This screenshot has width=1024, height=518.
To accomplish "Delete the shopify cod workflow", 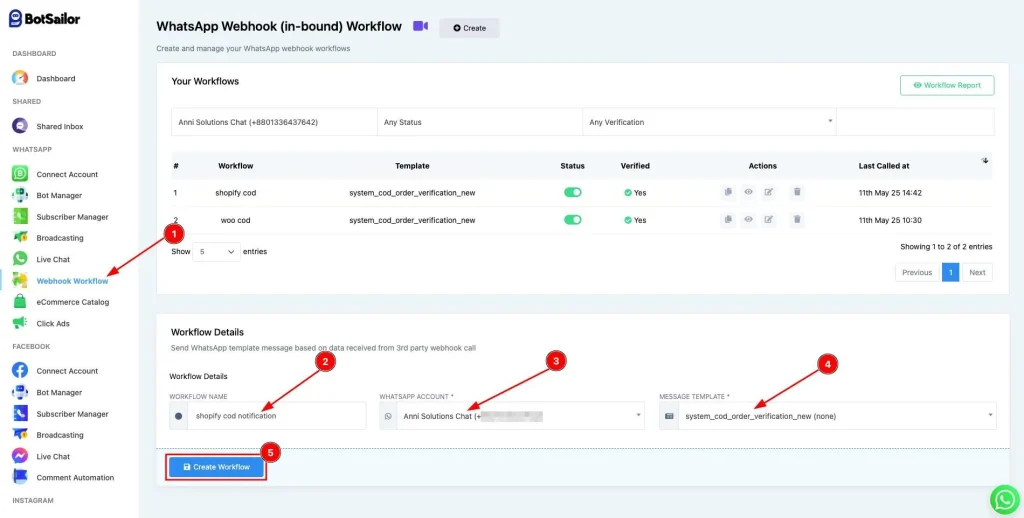I will pos(797,192).
